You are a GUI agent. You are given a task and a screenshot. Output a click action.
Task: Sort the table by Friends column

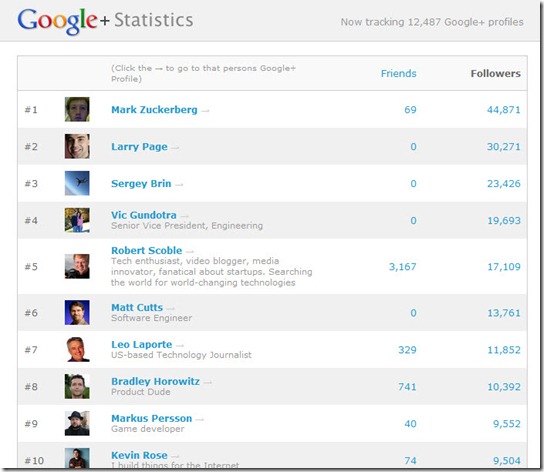(x=398, y=74)
